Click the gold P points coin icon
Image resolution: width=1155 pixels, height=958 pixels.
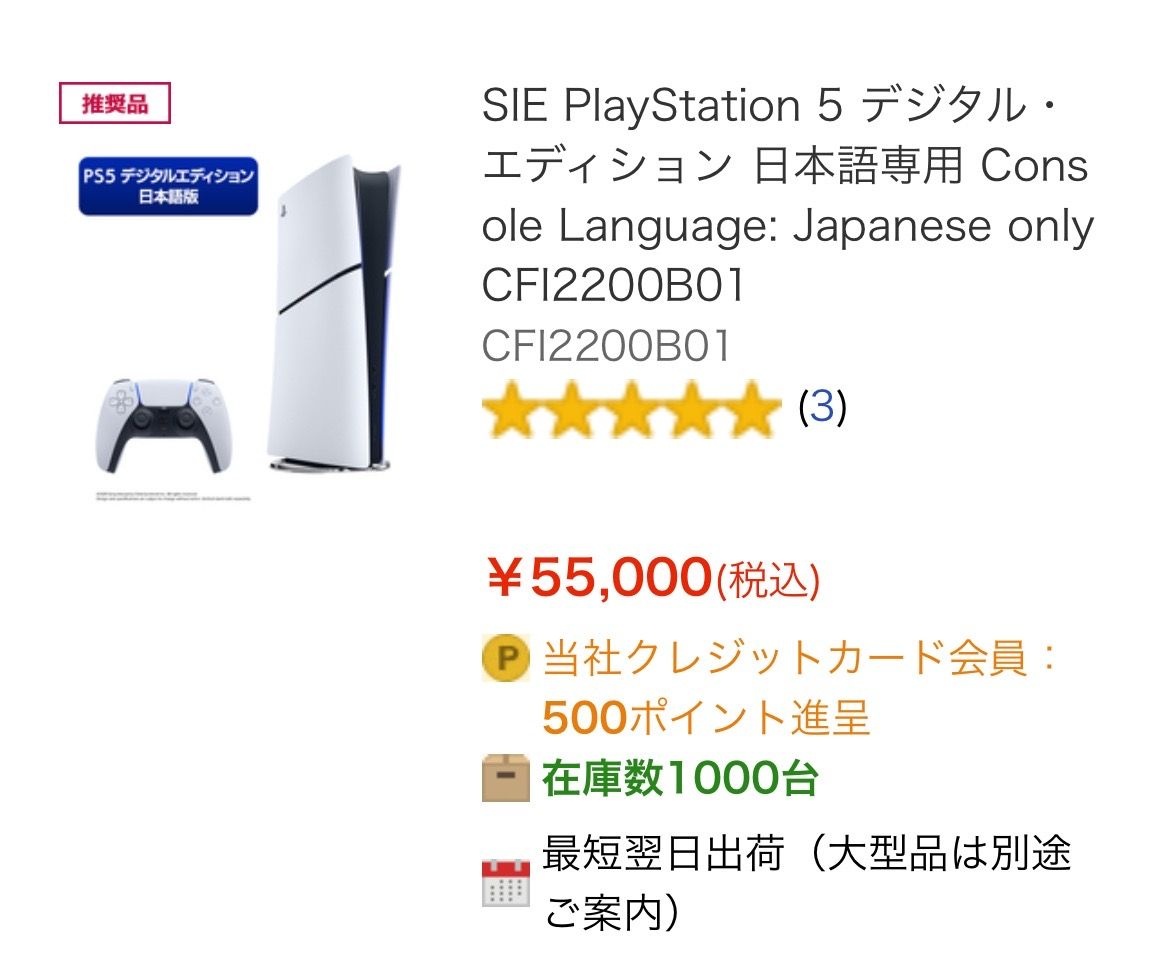coord(506,659)
